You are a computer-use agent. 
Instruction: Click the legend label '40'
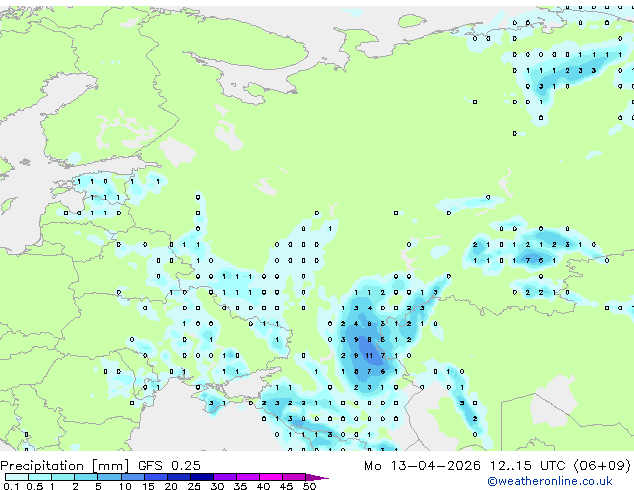(263, 486)
